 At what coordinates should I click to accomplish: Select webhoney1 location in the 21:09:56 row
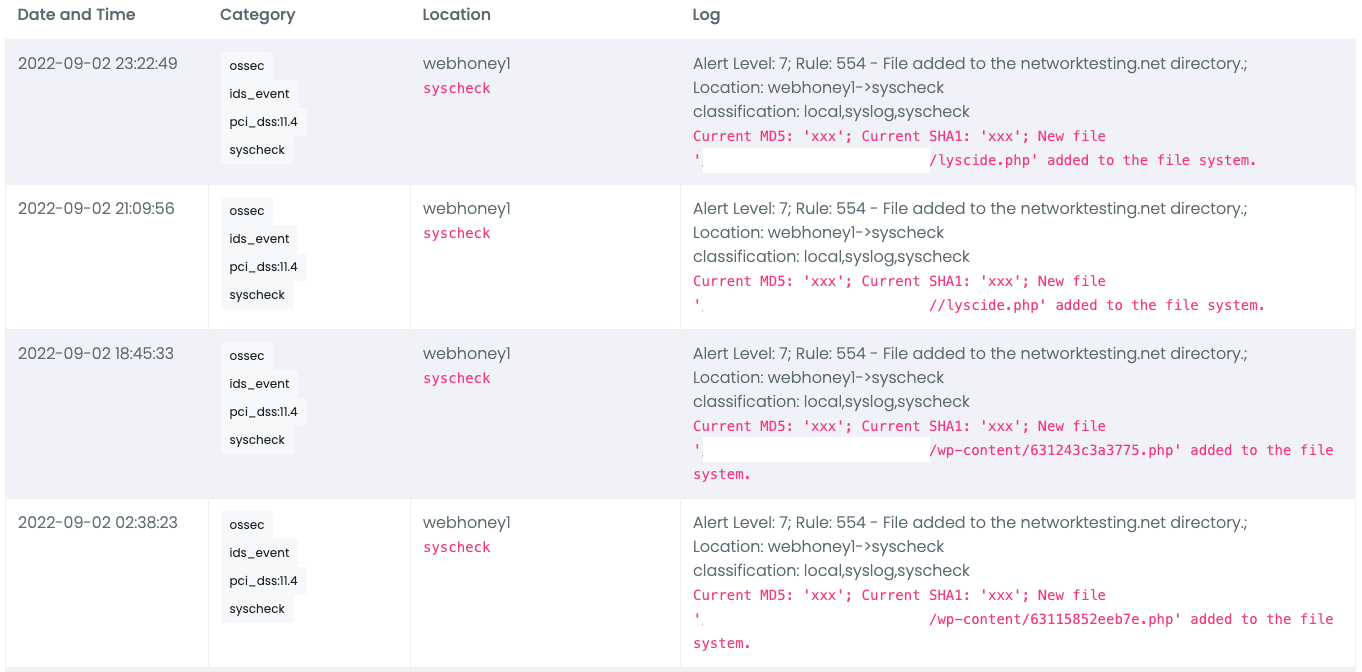point(466,209)
